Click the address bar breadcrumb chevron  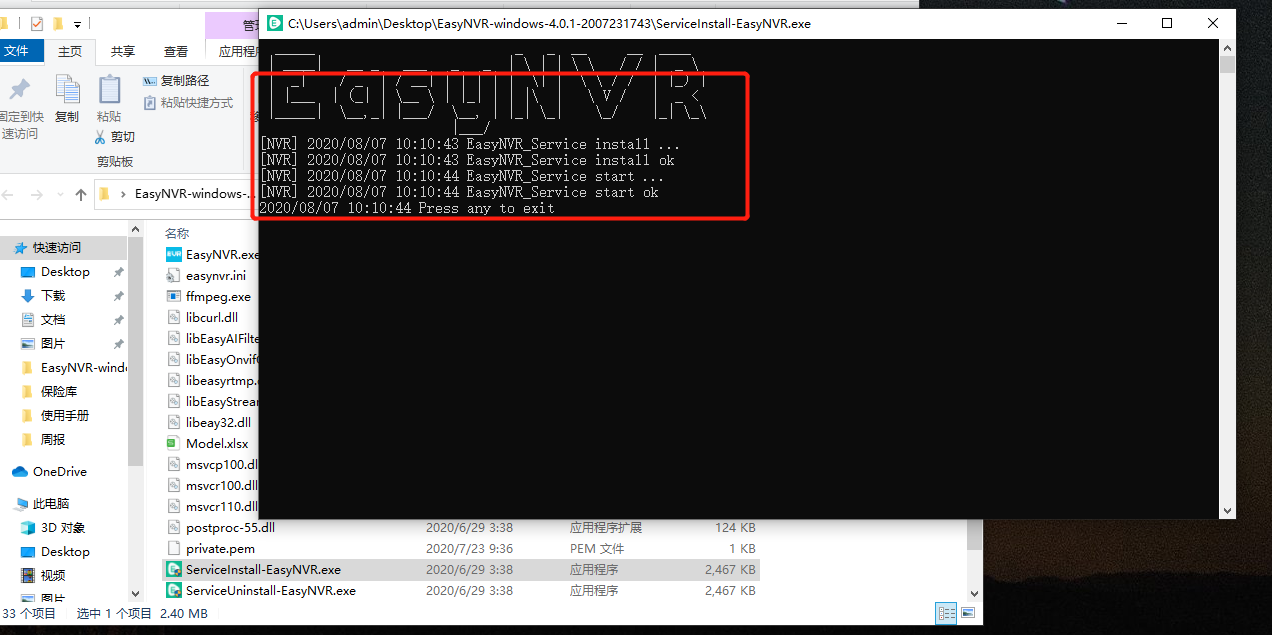tap(123, 194)
